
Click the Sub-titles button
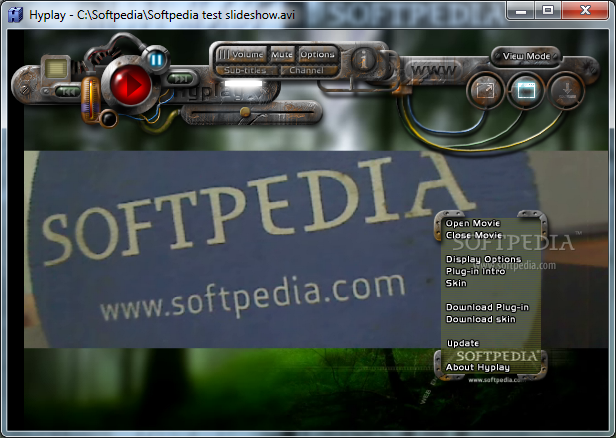(x=245, y=70)
